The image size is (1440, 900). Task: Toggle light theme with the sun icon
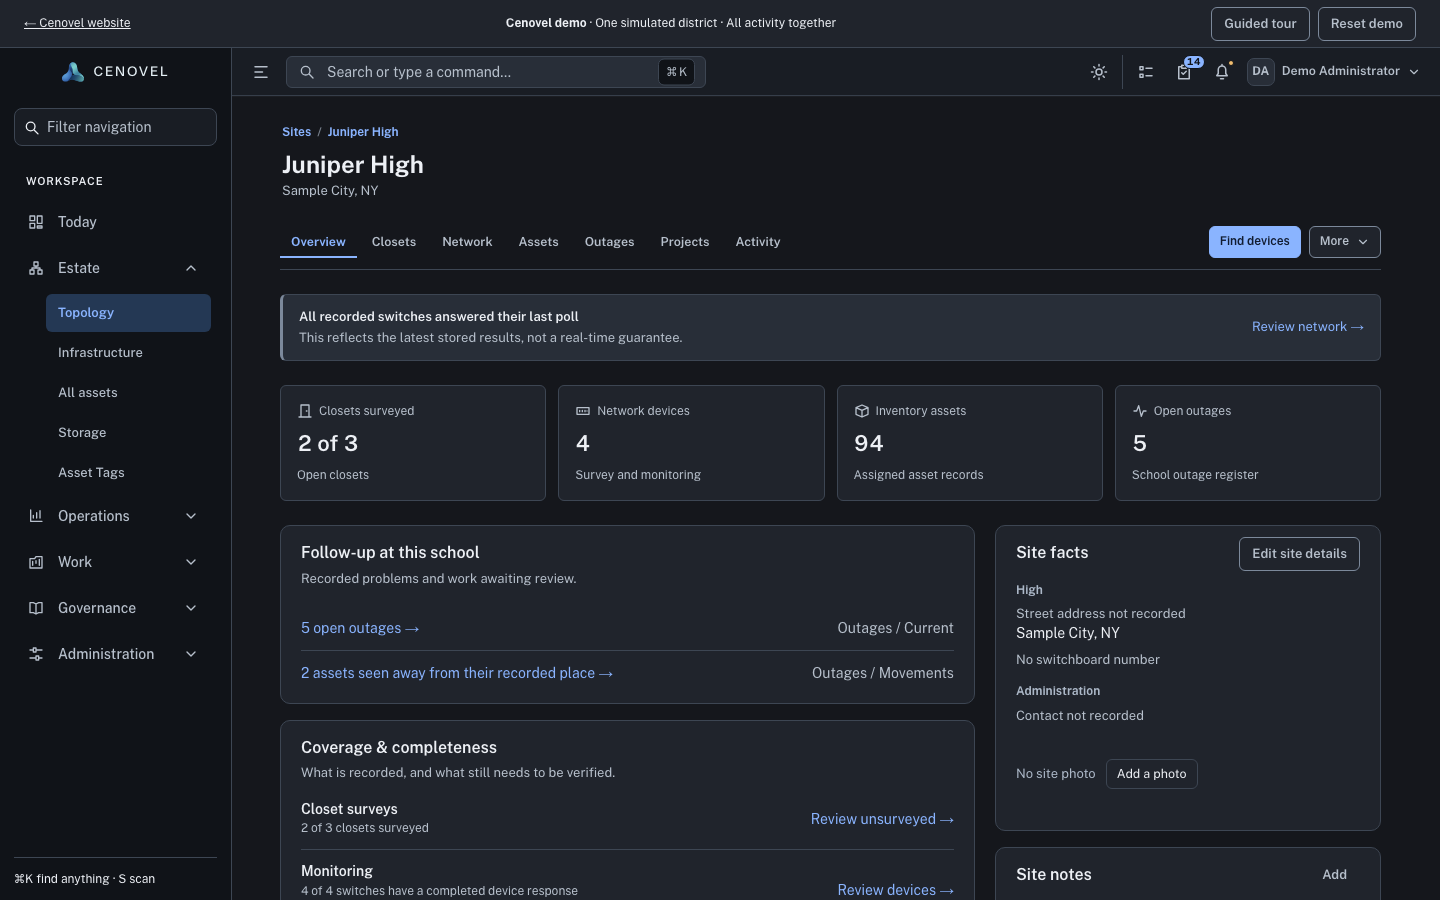(x=1099, y=72)
